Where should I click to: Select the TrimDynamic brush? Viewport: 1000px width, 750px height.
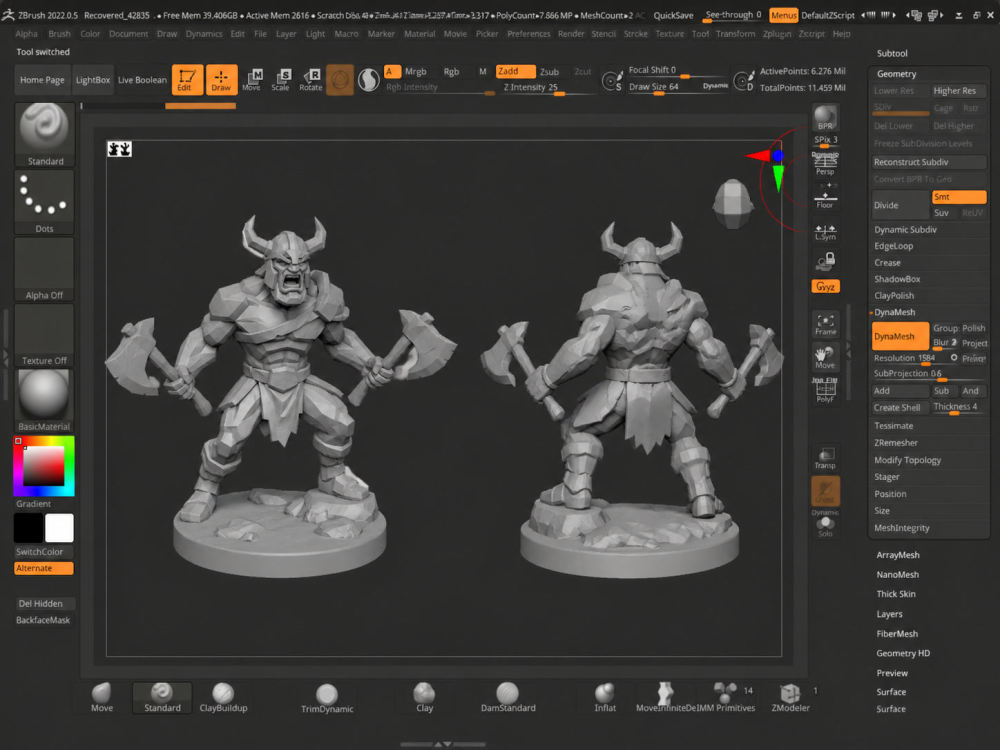click(327, 698)
